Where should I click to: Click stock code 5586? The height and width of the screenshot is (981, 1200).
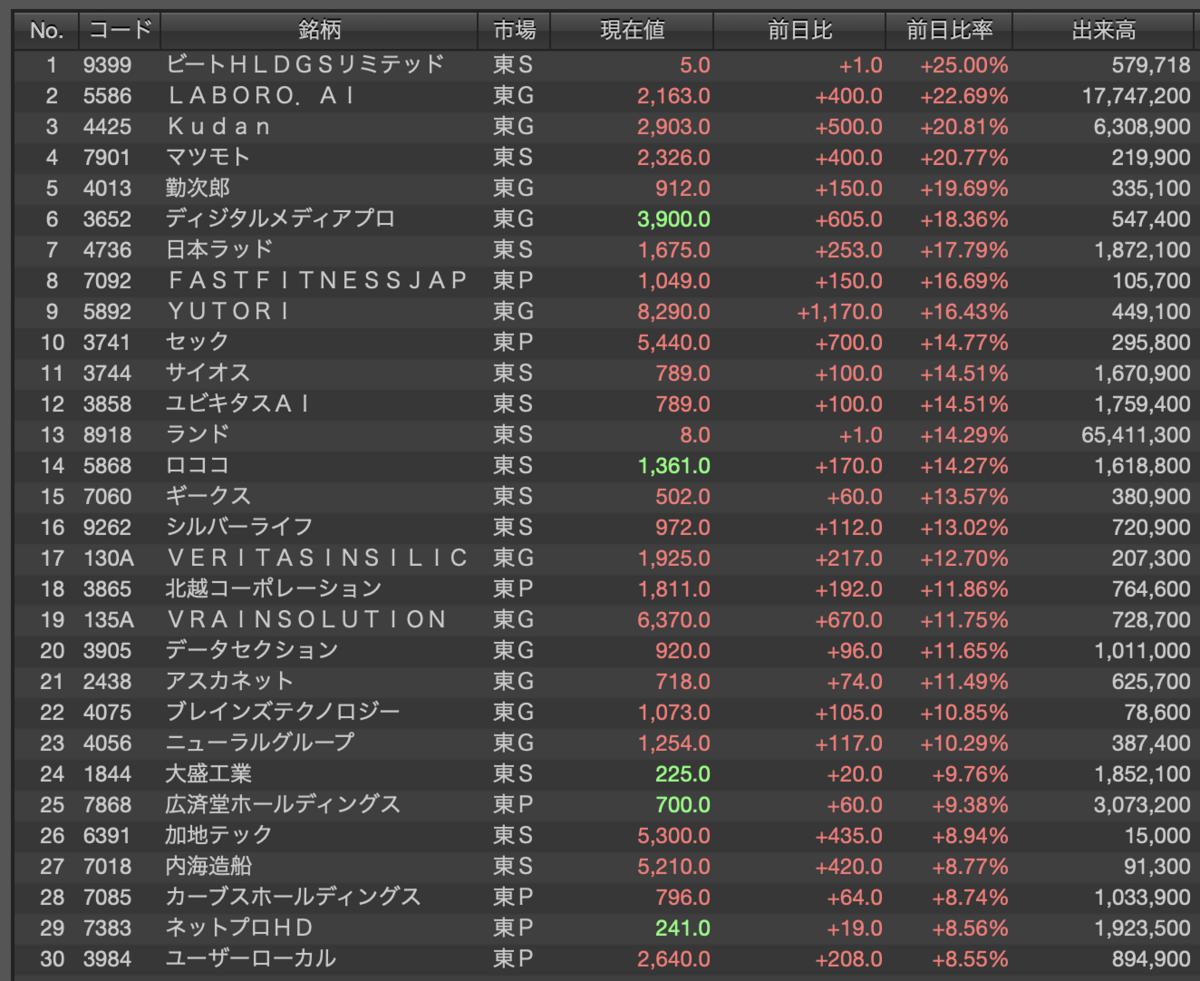[x=107, y=97]
